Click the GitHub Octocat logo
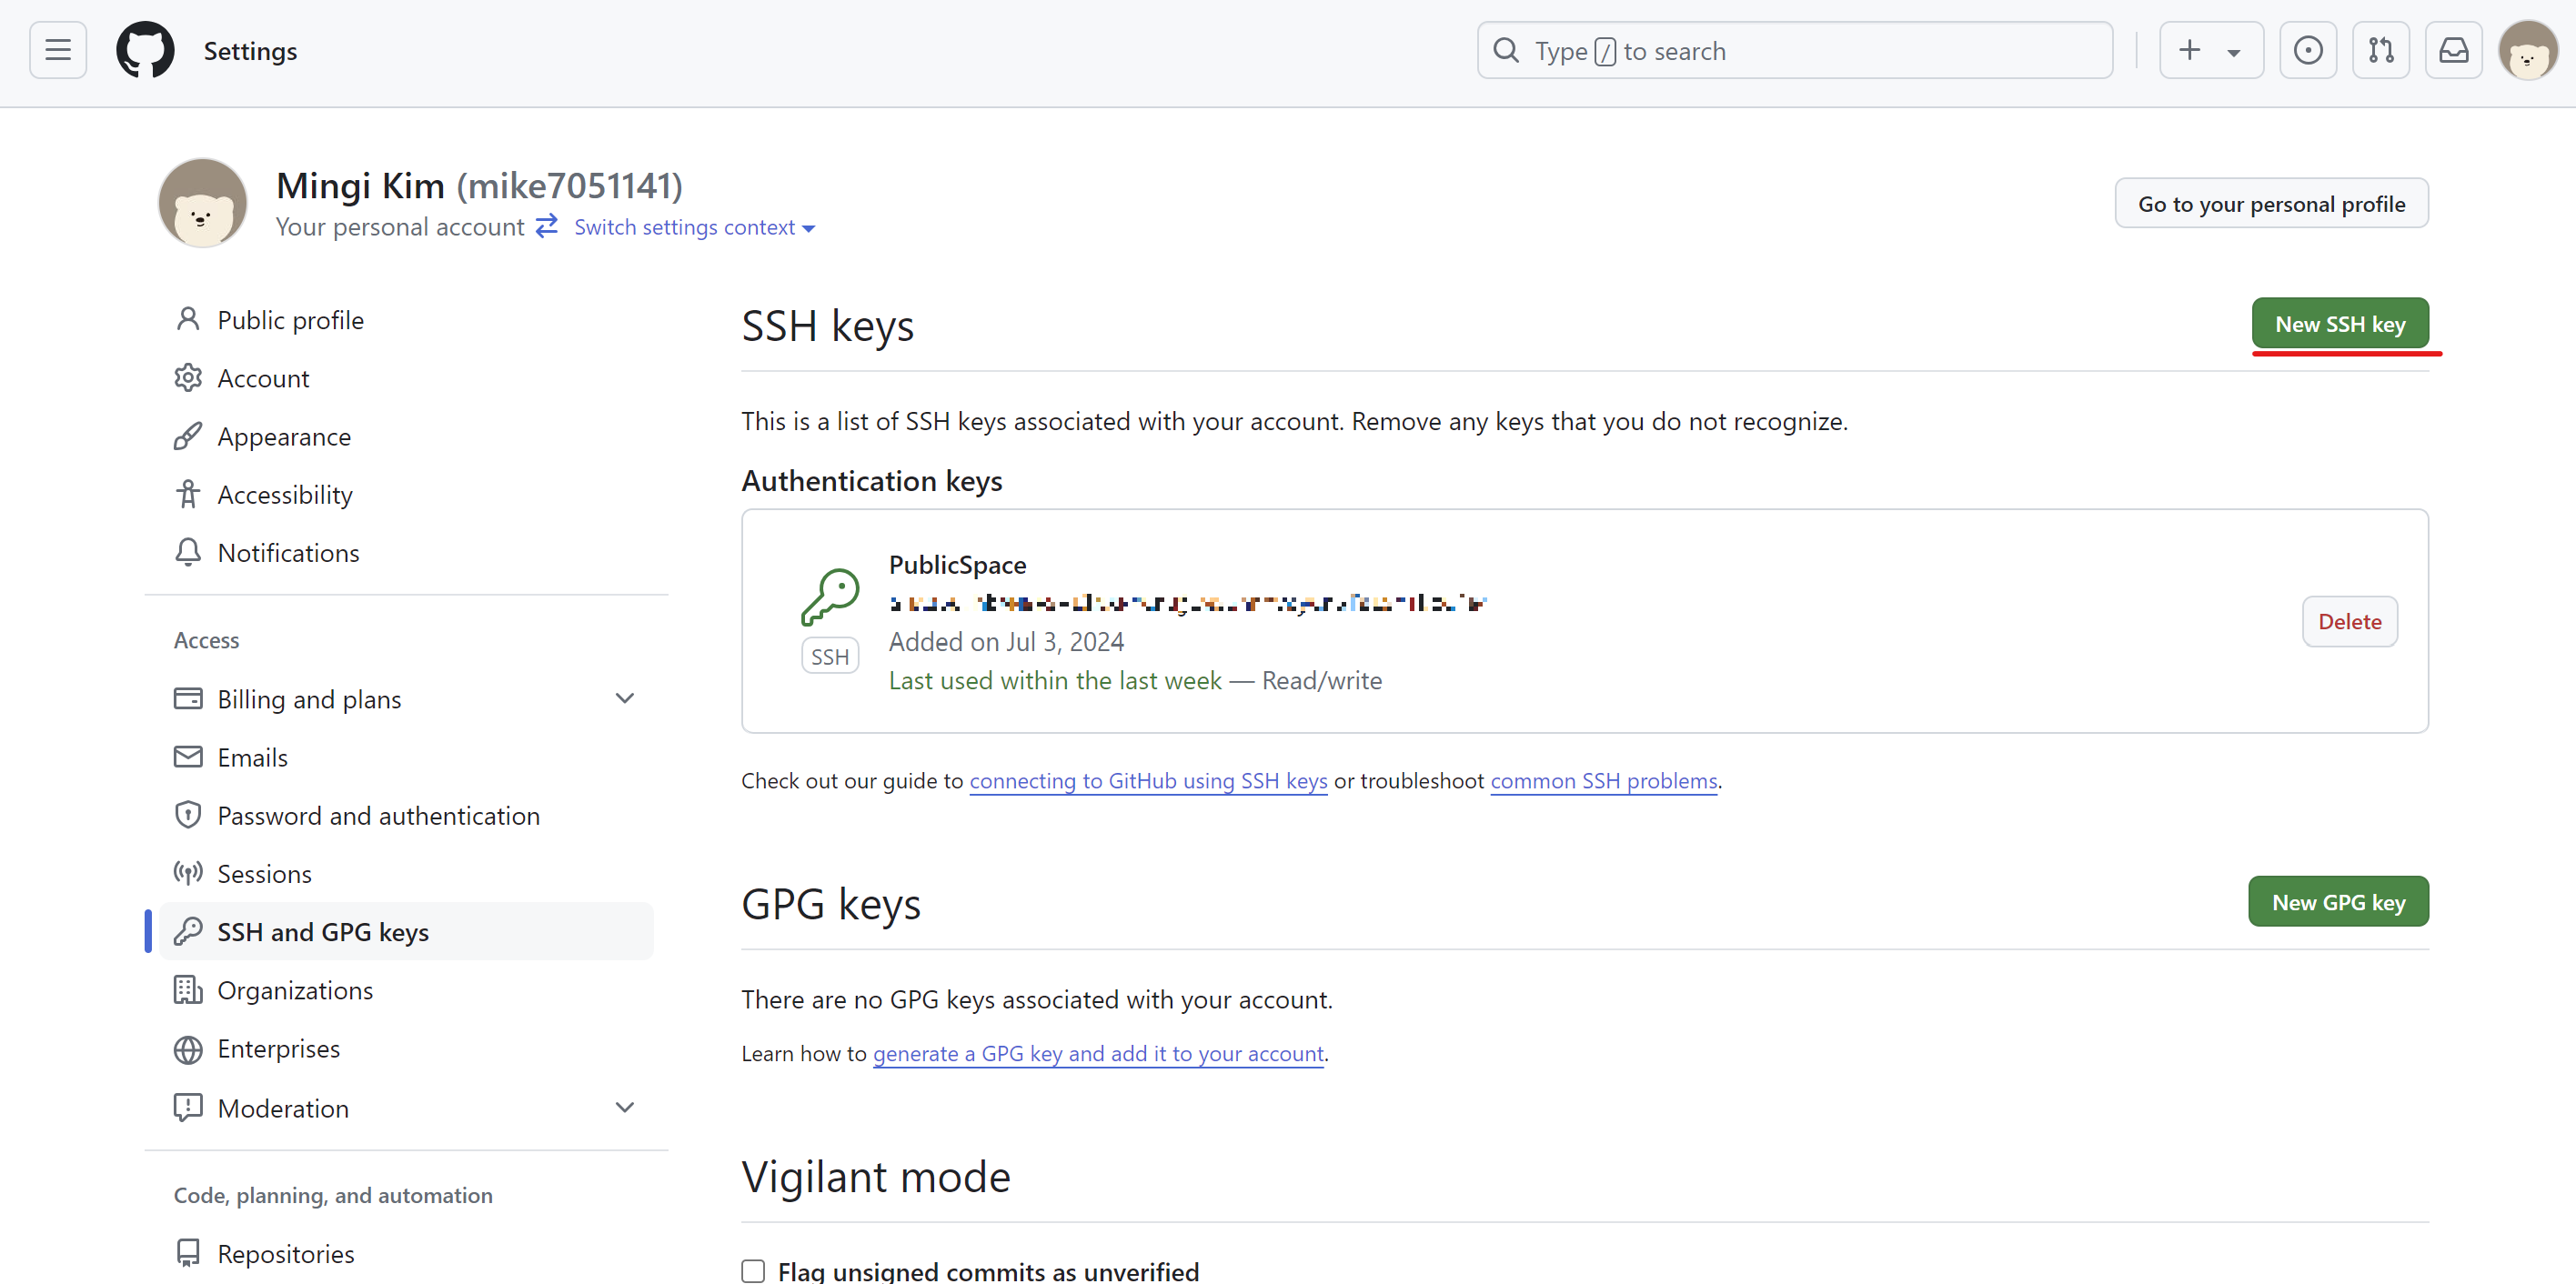Screen dimensions: 2576x1284 coord(145,50)
